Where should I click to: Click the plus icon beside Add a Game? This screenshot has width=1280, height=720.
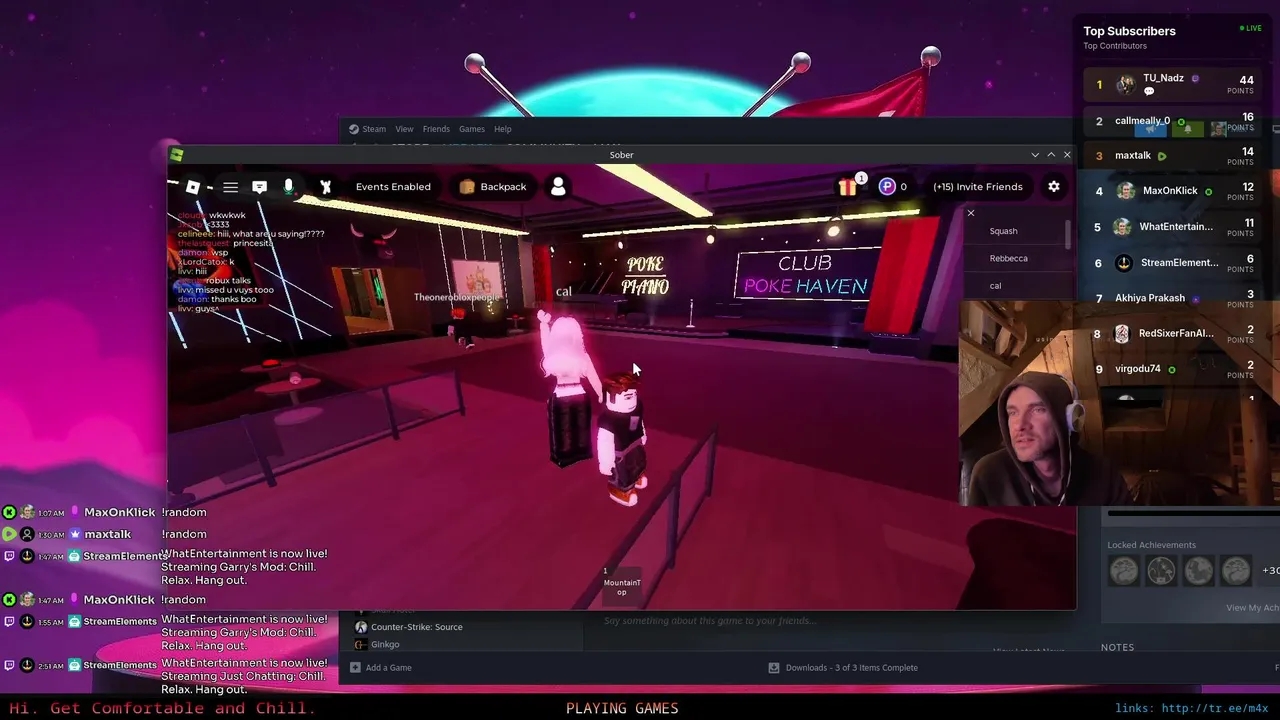[x=355, y=668]
